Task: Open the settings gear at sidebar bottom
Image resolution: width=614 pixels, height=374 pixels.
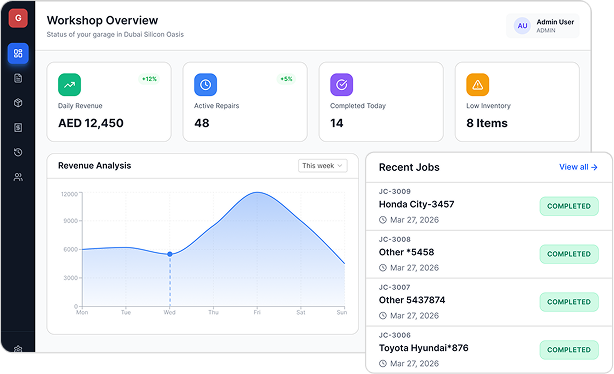Action: coord(18,349)
